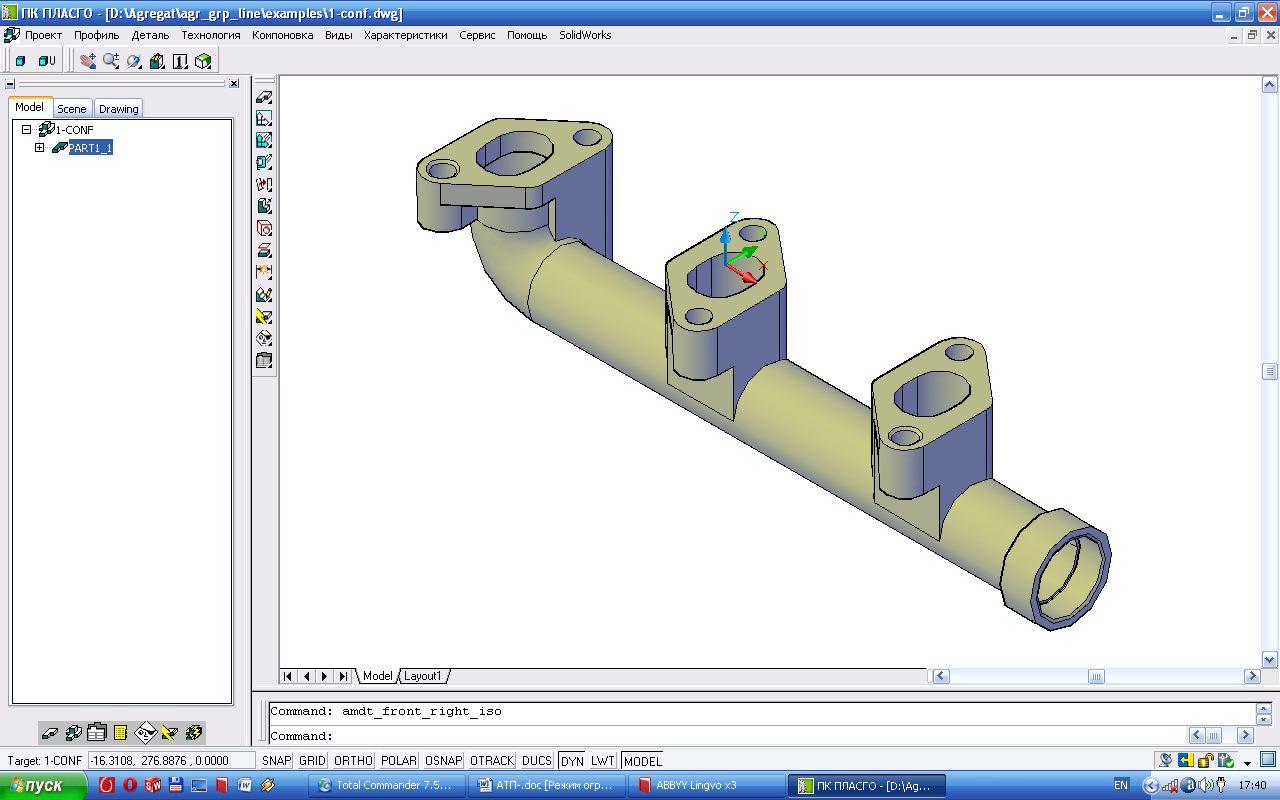Click the bottom table icon in the vertical toolbar

pos(264,361)
